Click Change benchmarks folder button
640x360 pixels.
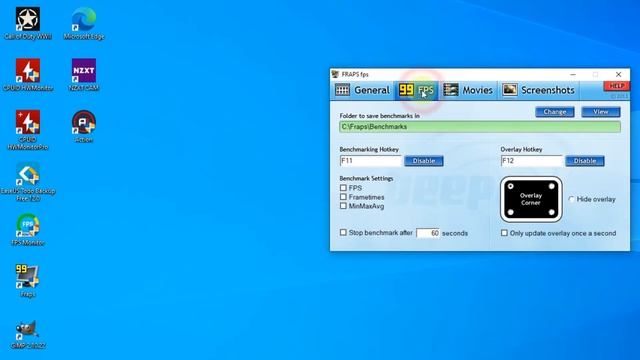[555, 112]
